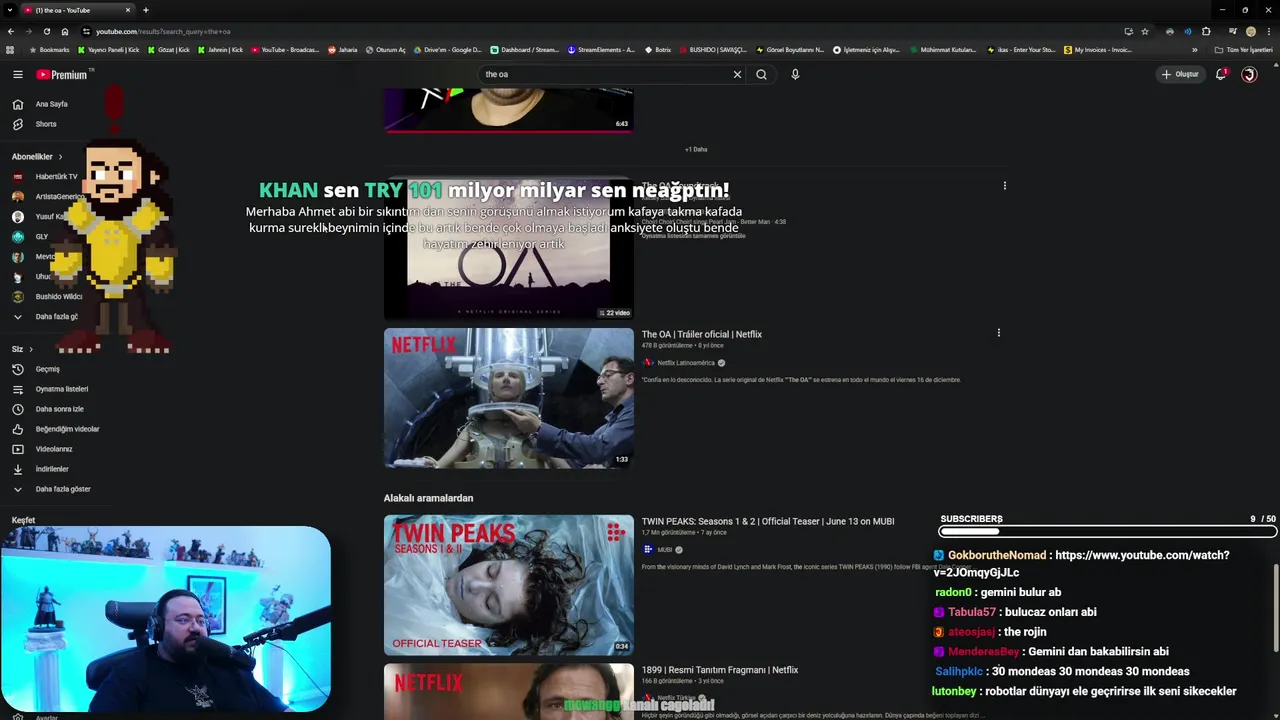Open options menu for The OA Tráiler video
This screenshot has width=1280, height=720.
(x=998, y=333)
